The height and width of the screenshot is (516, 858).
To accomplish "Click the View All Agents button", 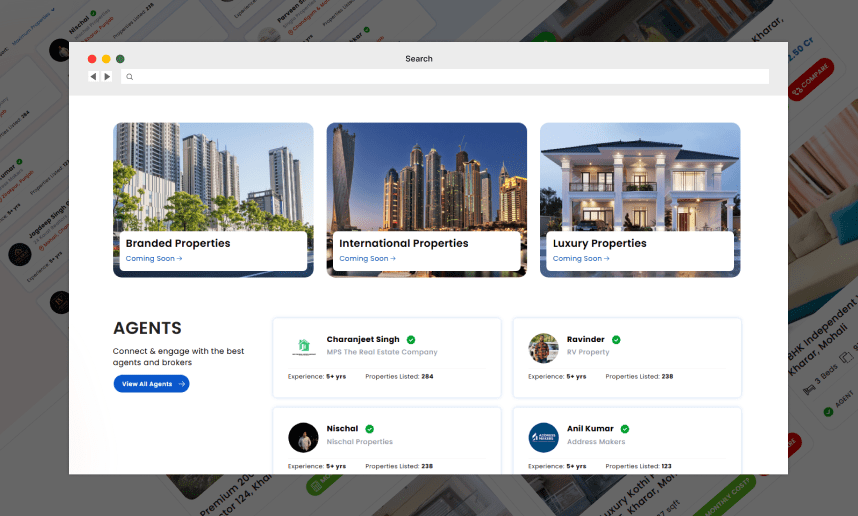I will [x=151, y=384].
